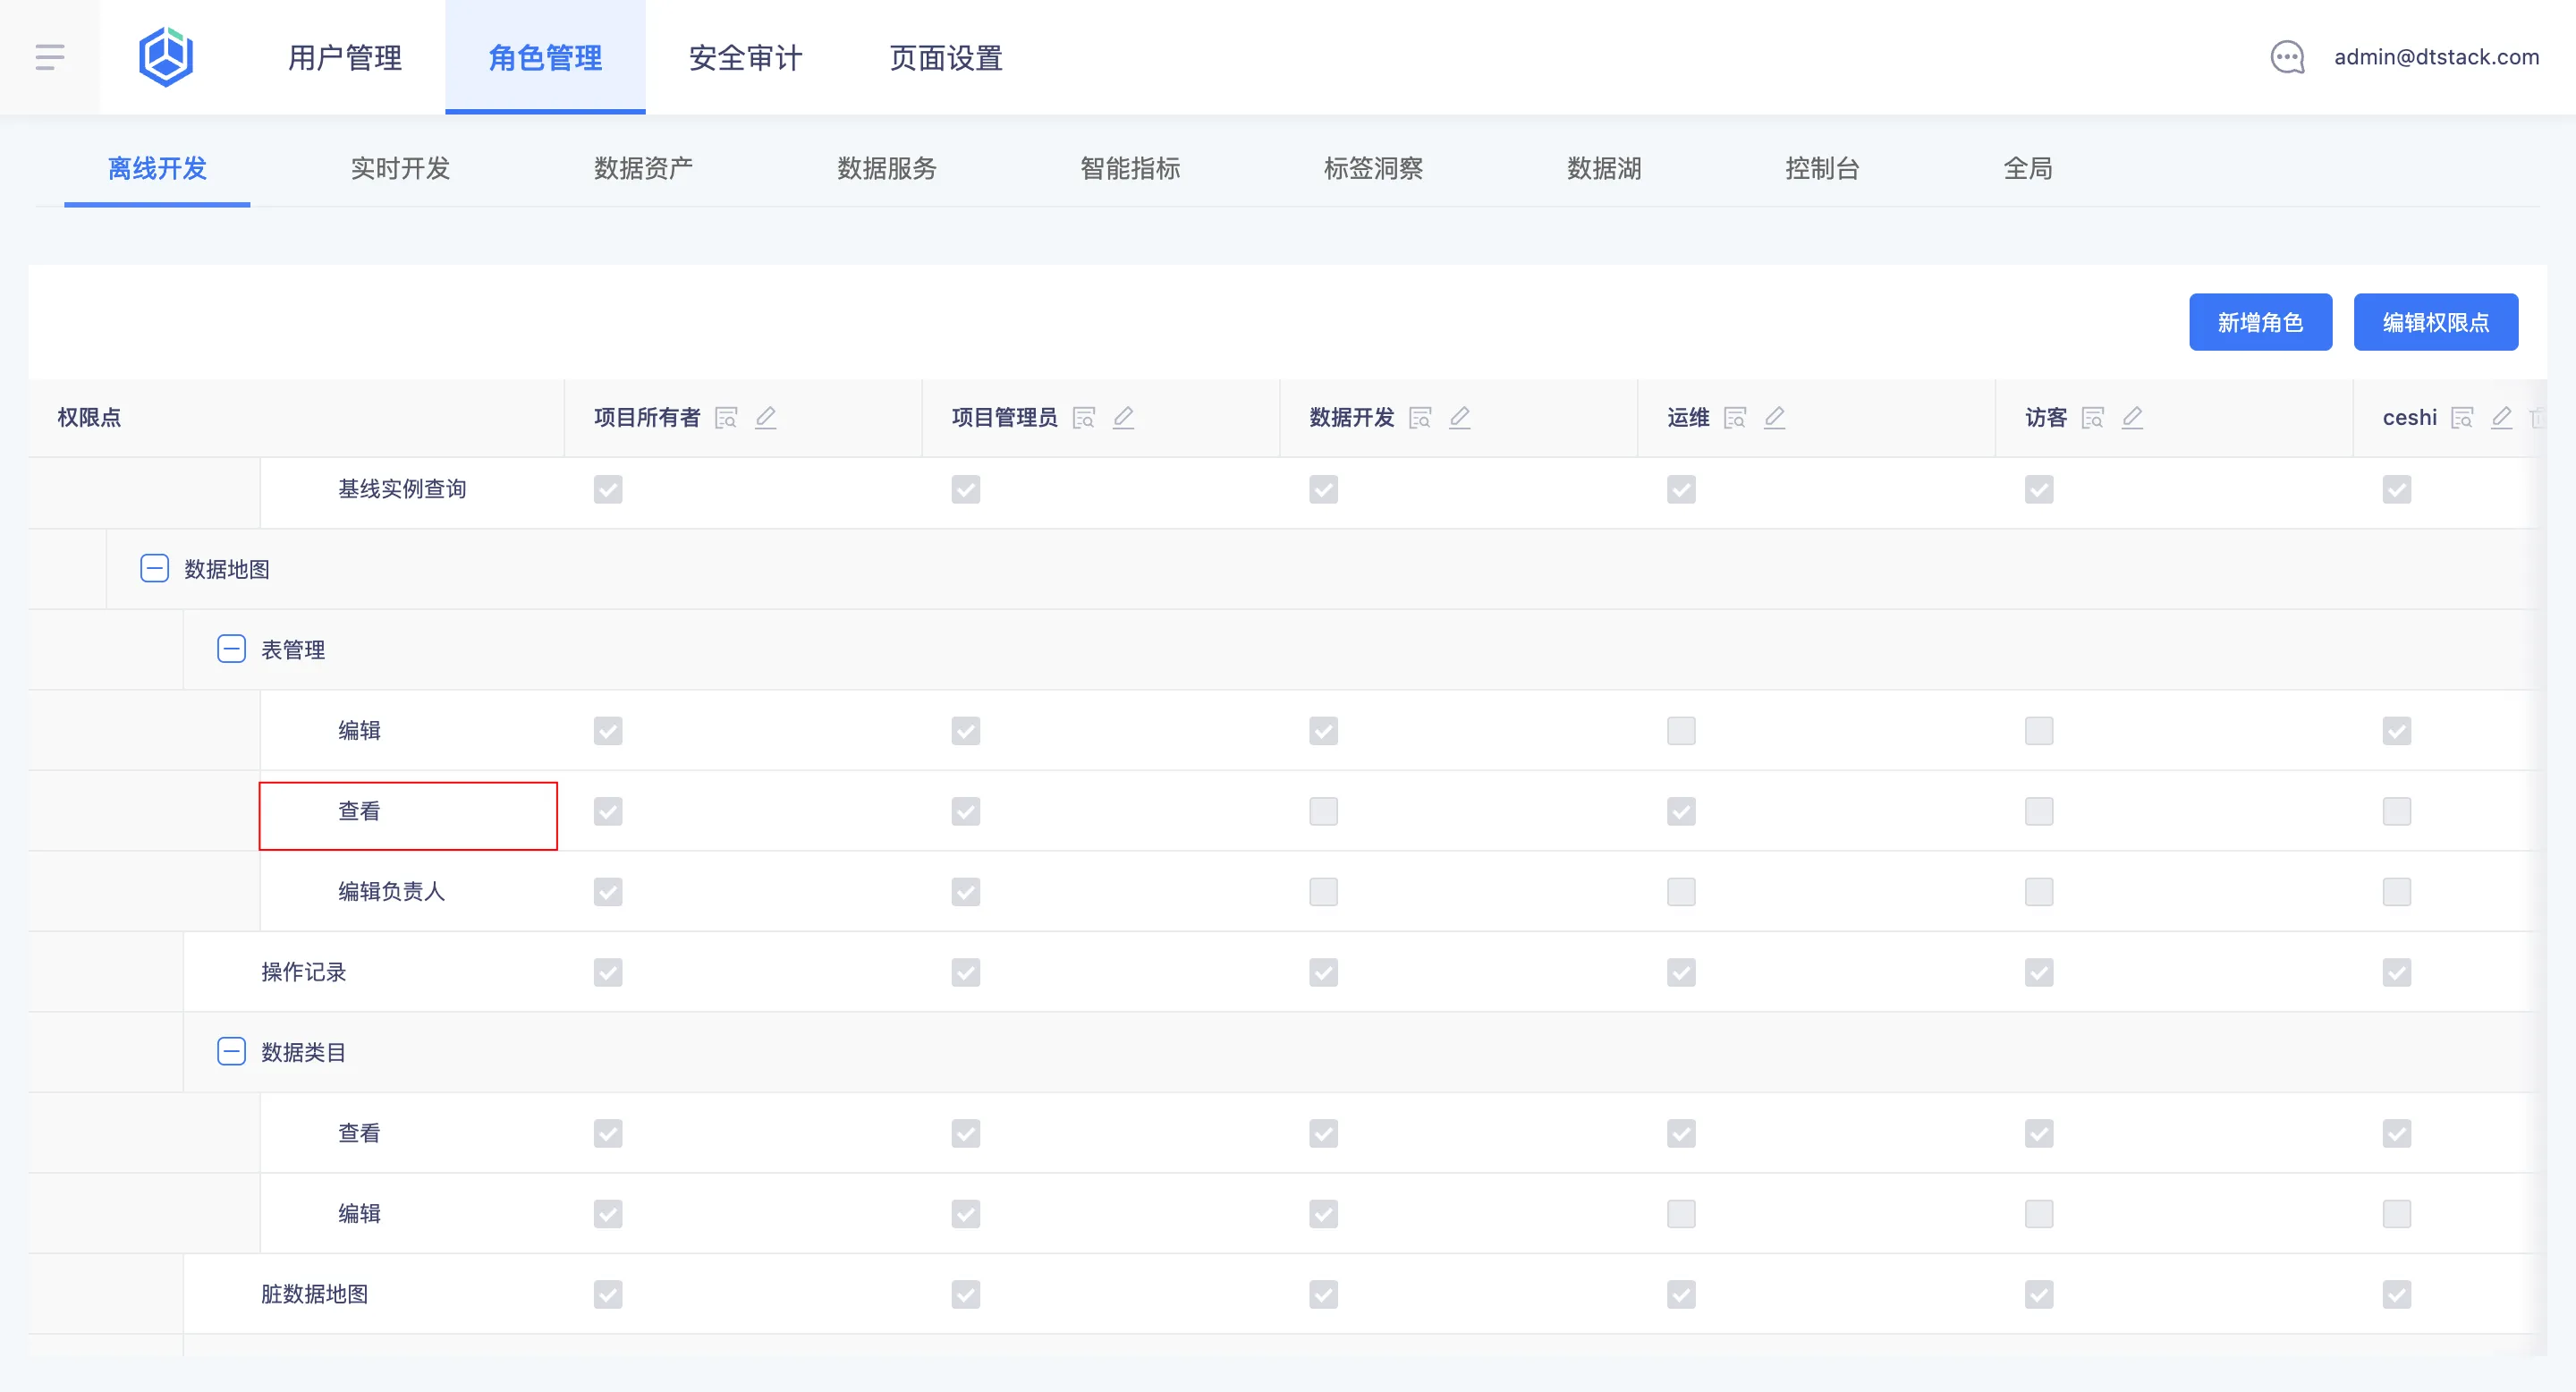Click the view icon next to 运维
The image size is (2576, 1392).
tap(1735, 418)
